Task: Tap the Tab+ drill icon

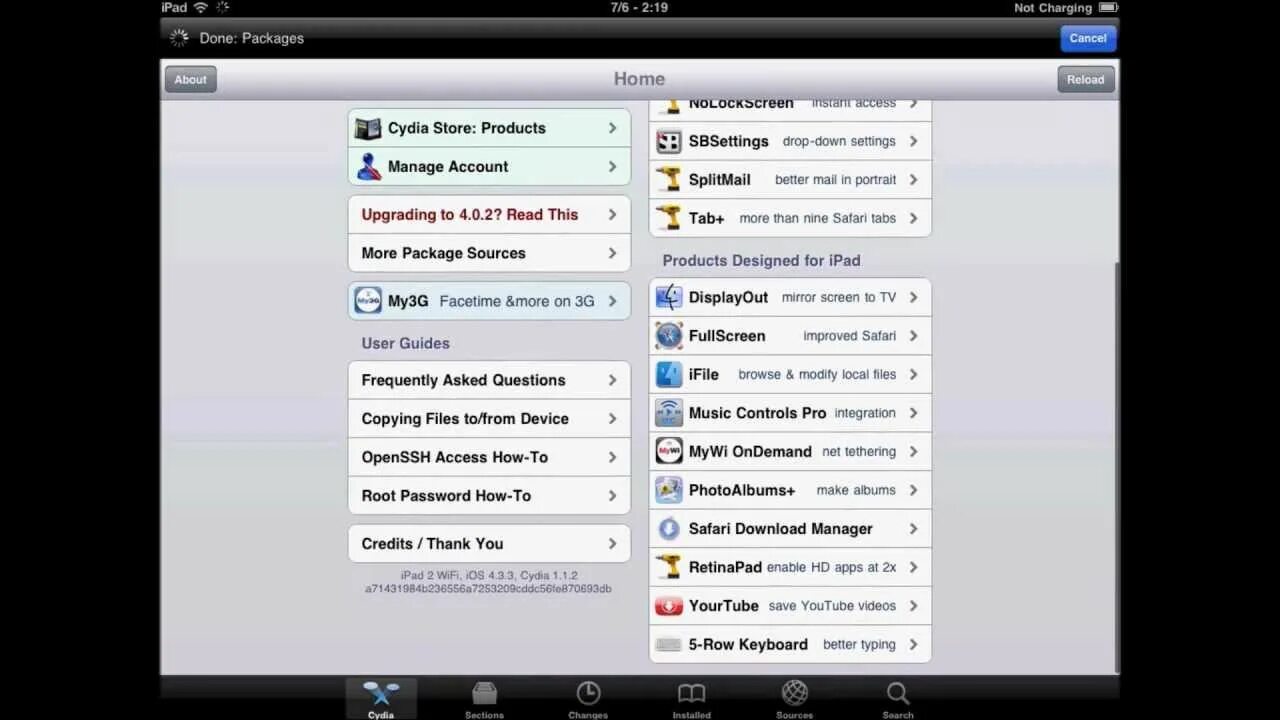Action: (x=669, y=218)
